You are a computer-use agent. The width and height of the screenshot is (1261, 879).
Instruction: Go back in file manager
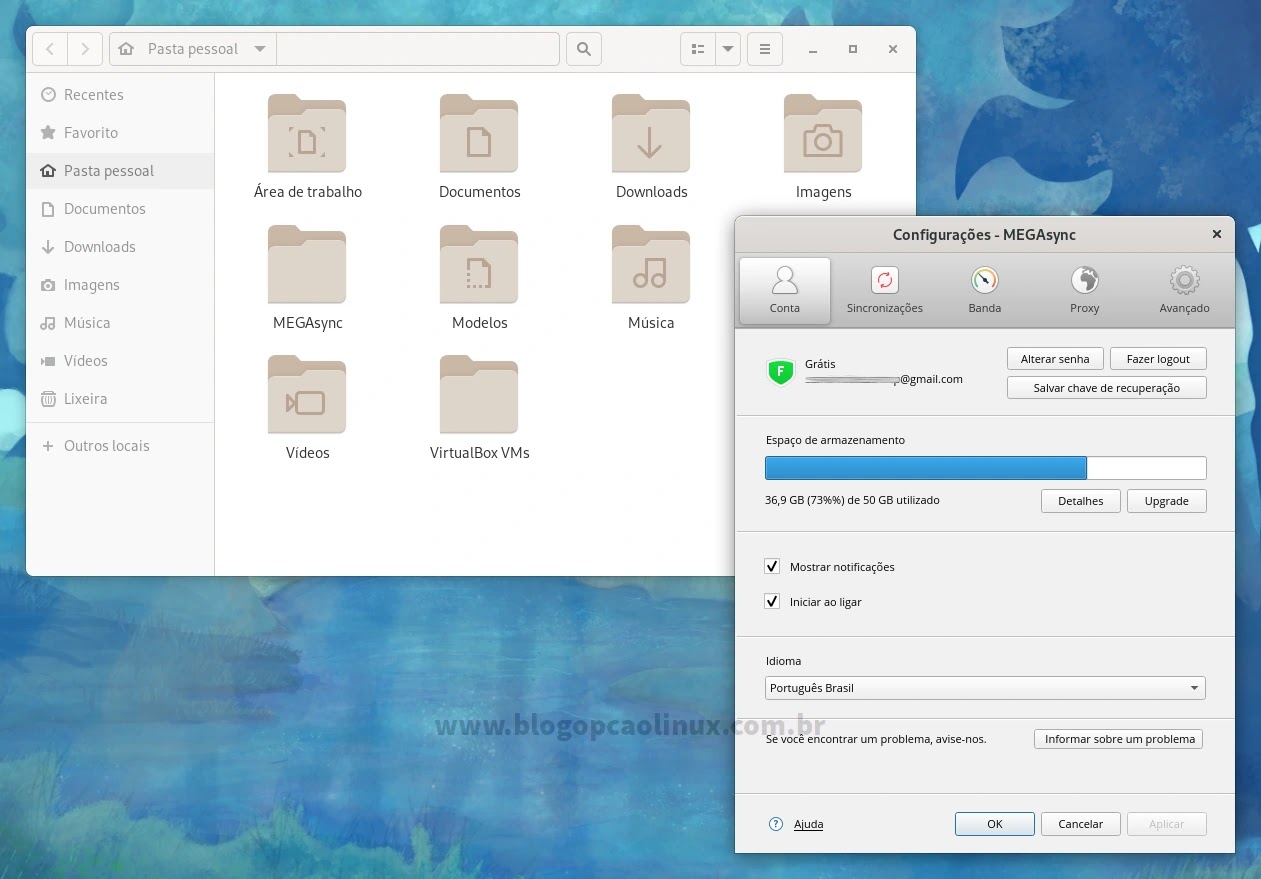coord(50,49)
